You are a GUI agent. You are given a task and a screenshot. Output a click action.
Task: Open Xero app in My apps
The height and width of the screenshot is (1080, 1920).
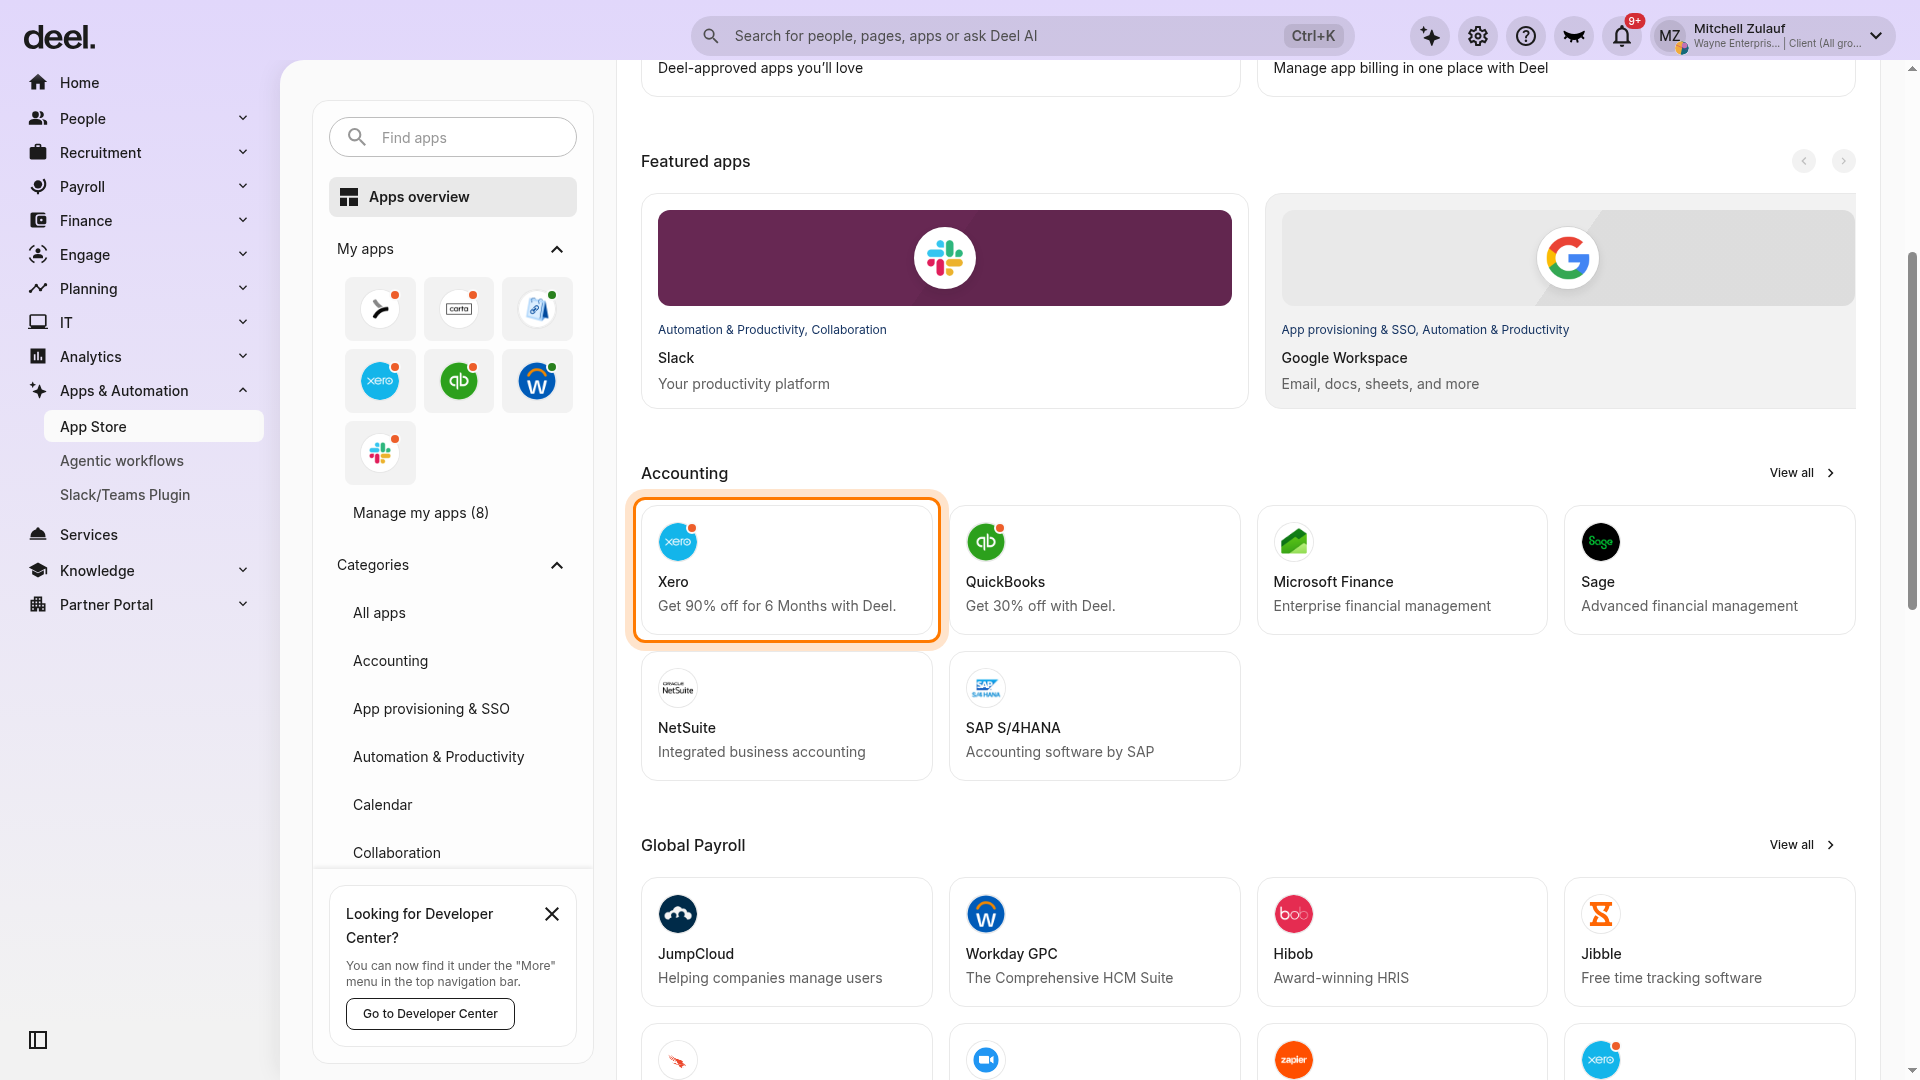[380, 381]
